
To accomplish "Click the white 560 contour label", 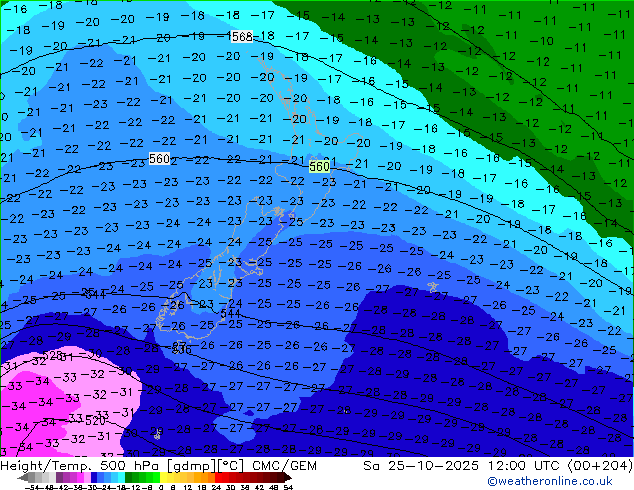I will pyautogui.click(x=159, y=158).
